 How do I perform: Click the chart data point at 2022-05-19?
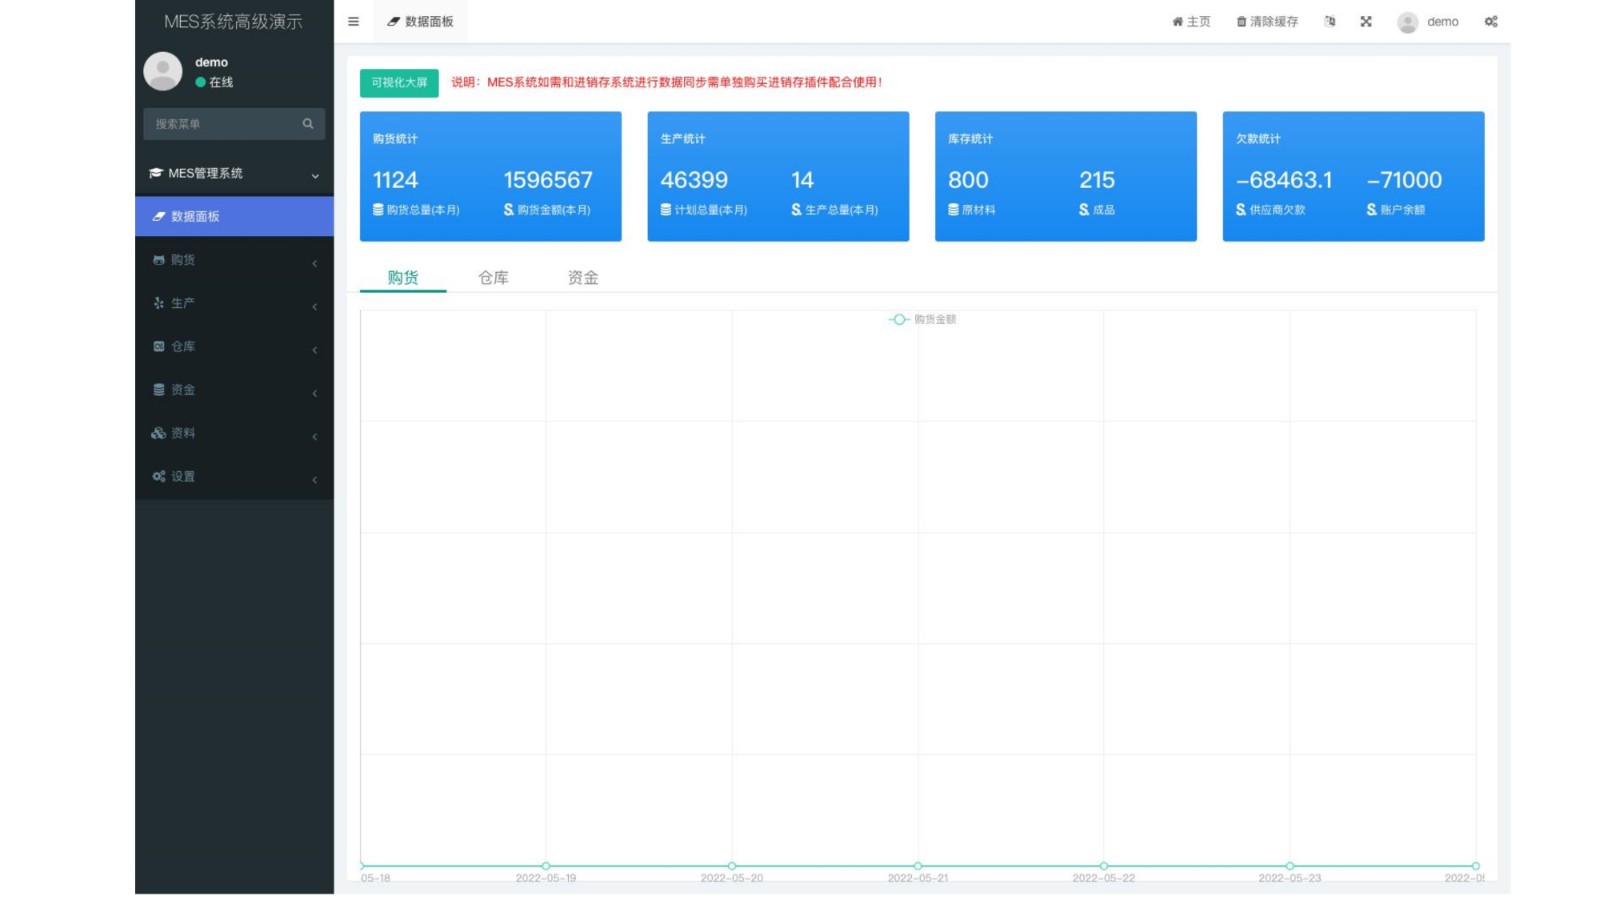pos(546,866)
